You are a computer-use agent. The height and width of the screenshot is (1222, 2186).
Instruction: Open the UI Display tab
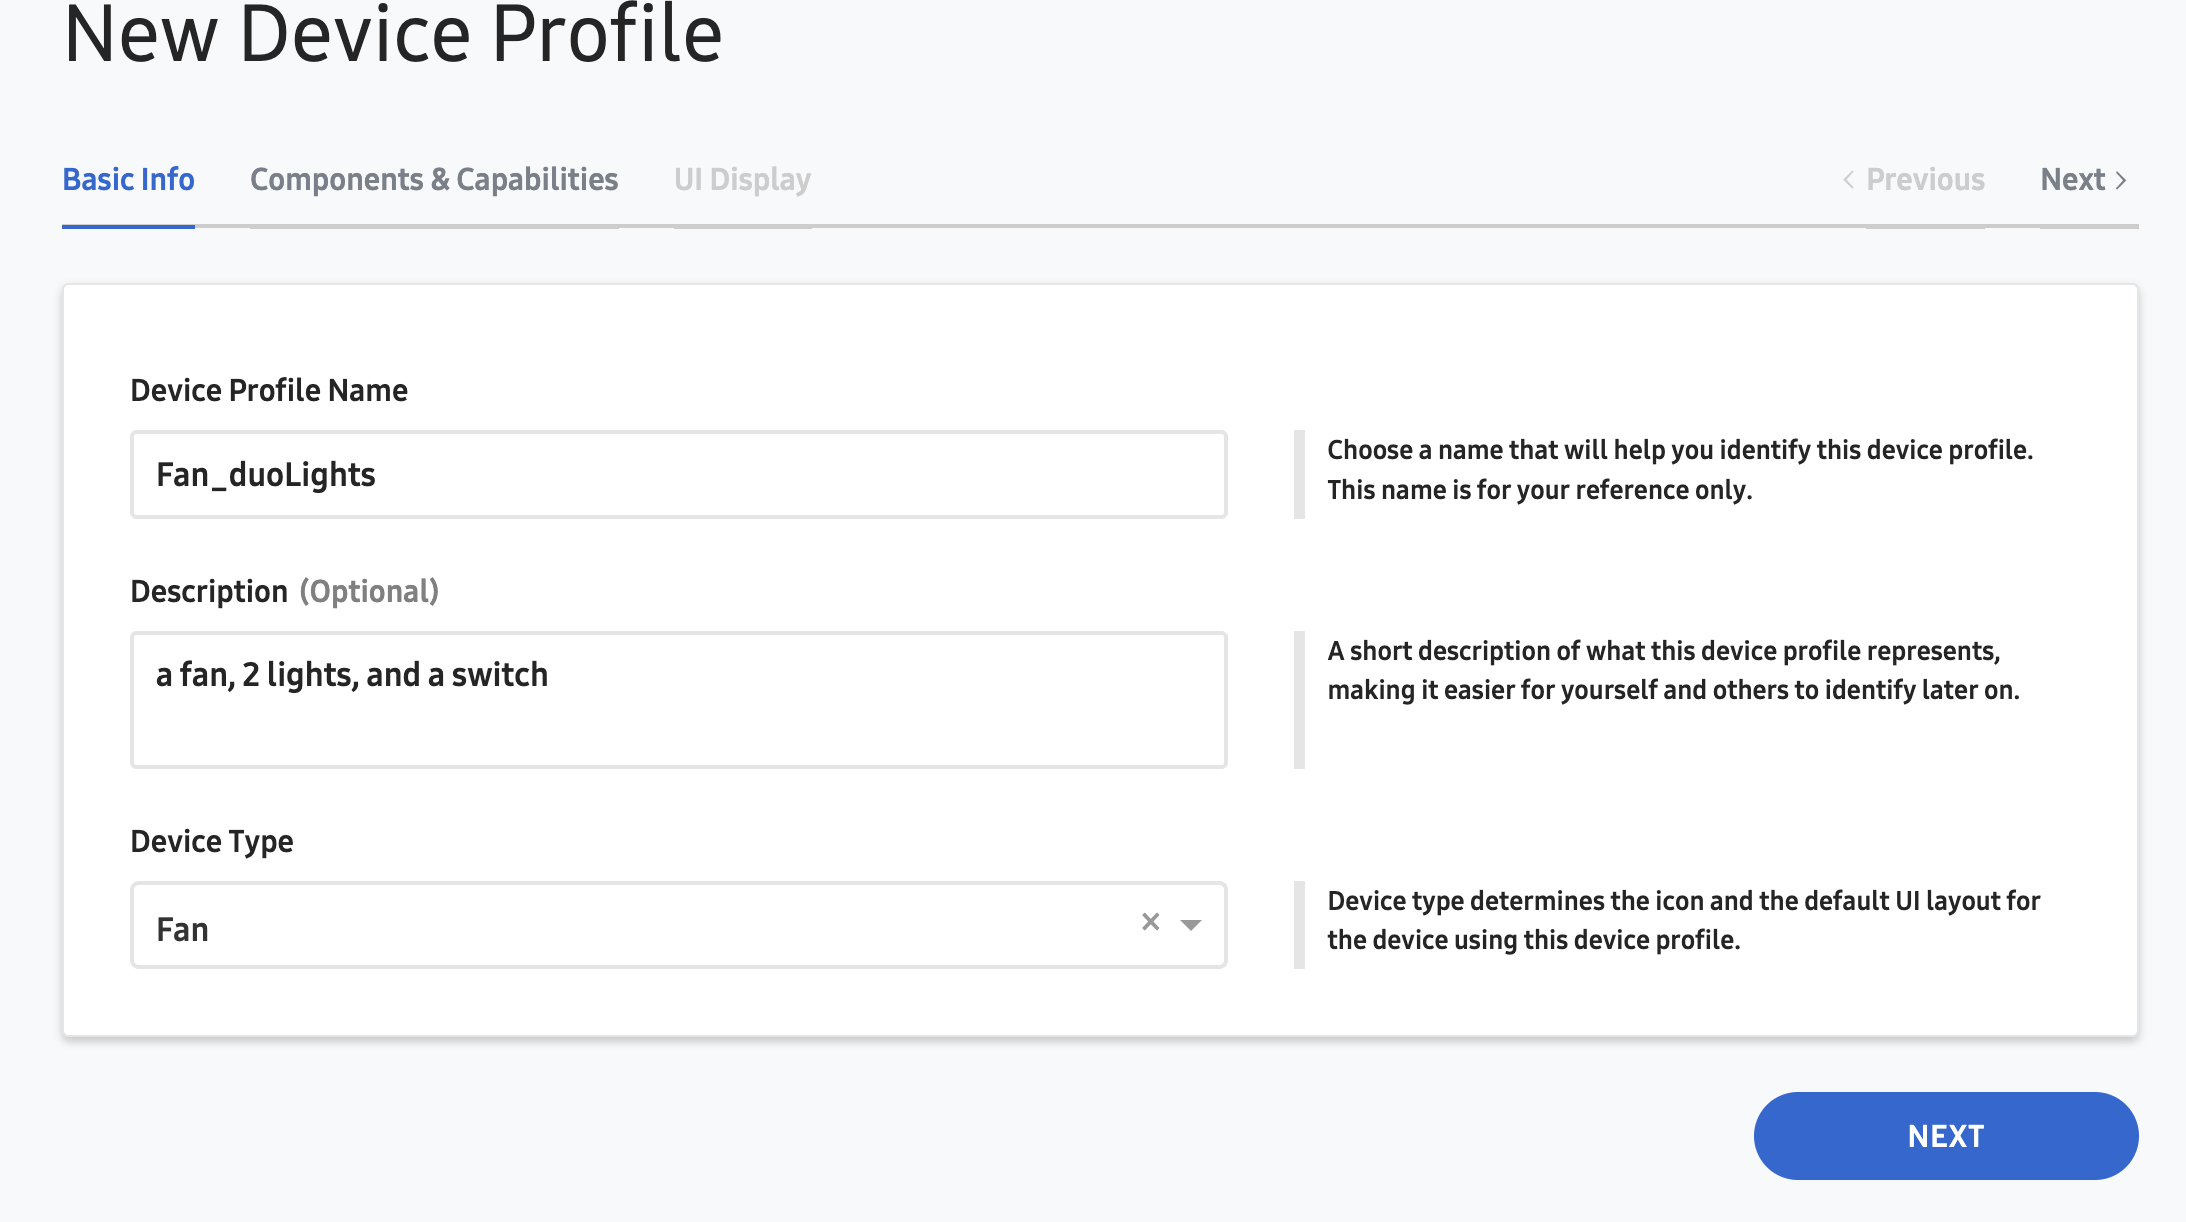point(742,180)
